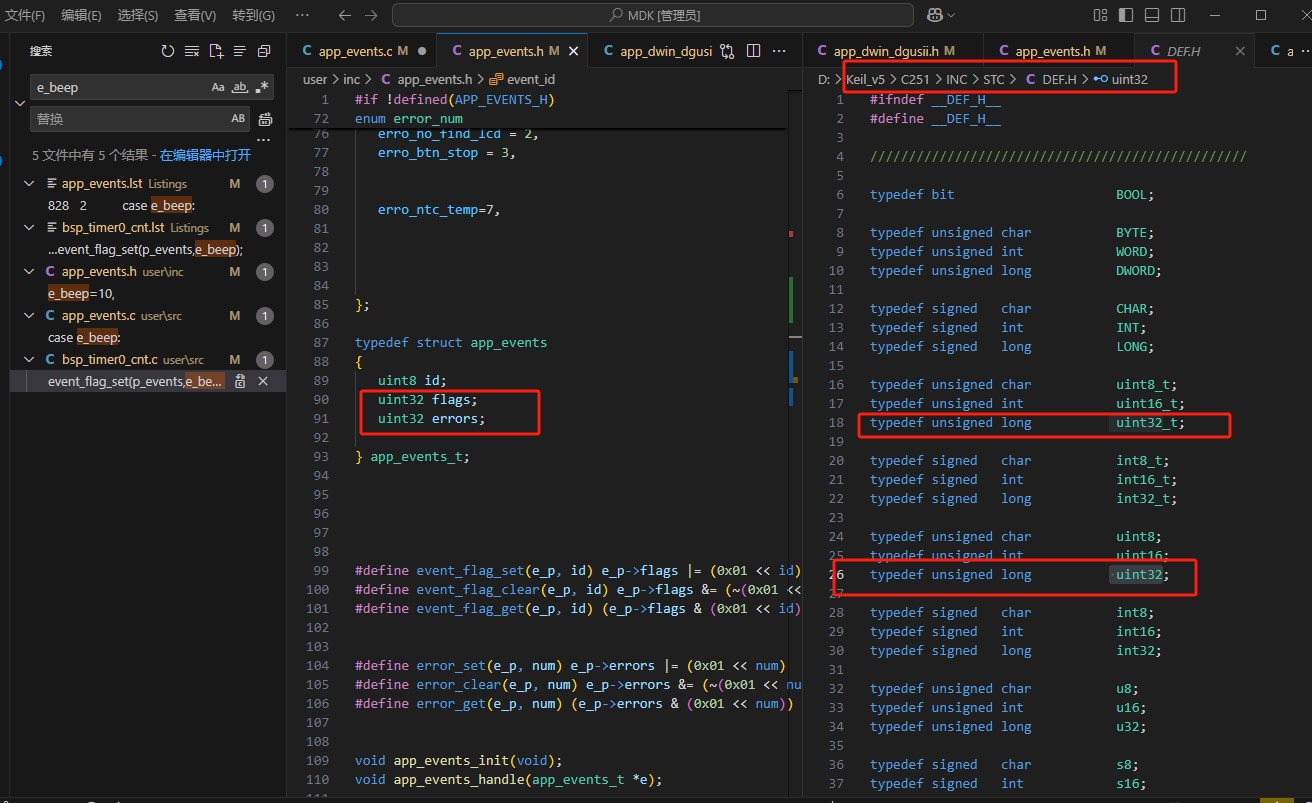
Task: Click uint32 symbol in right breadcrumb
Action: [x=1128, y=78]
